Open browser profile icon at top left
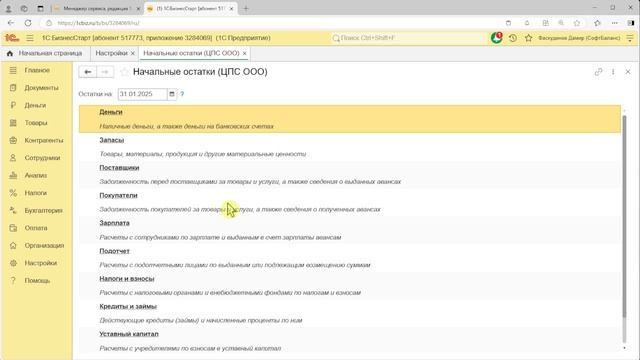The width and height of the screenshot is (640, 360). tap(8, 8)
